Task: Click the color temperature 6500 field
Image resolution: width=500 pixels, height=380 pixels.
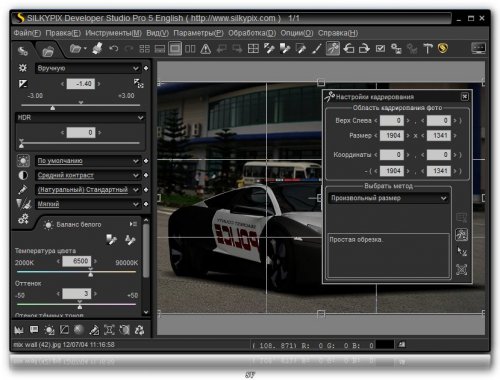Action: [77, 261]
